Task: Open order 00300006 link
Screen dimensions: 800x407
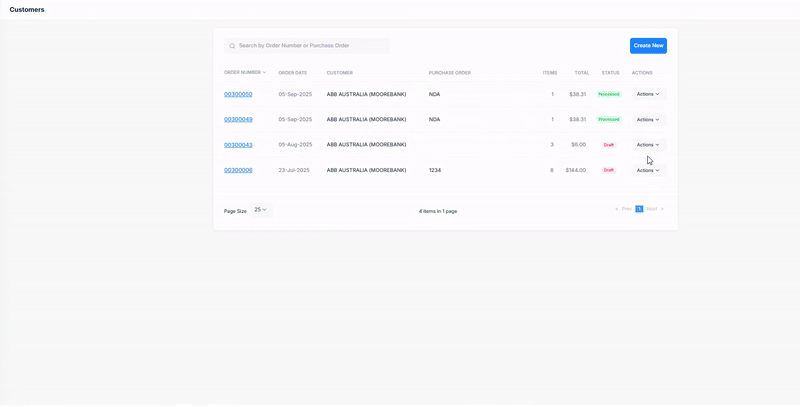Action: pos(238,170)
